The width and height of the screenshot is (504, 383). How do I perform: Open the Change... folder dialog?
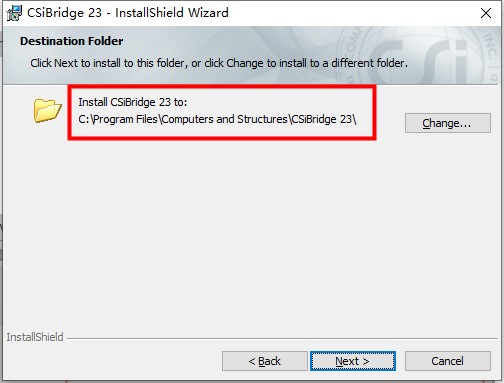447,123
